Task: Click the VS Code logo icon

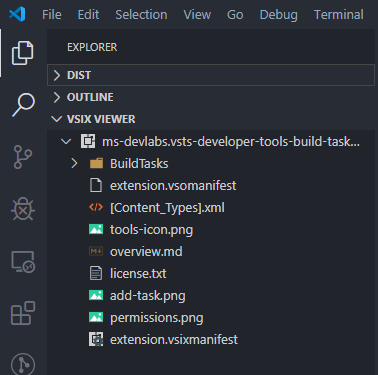Action: (17, 14)
